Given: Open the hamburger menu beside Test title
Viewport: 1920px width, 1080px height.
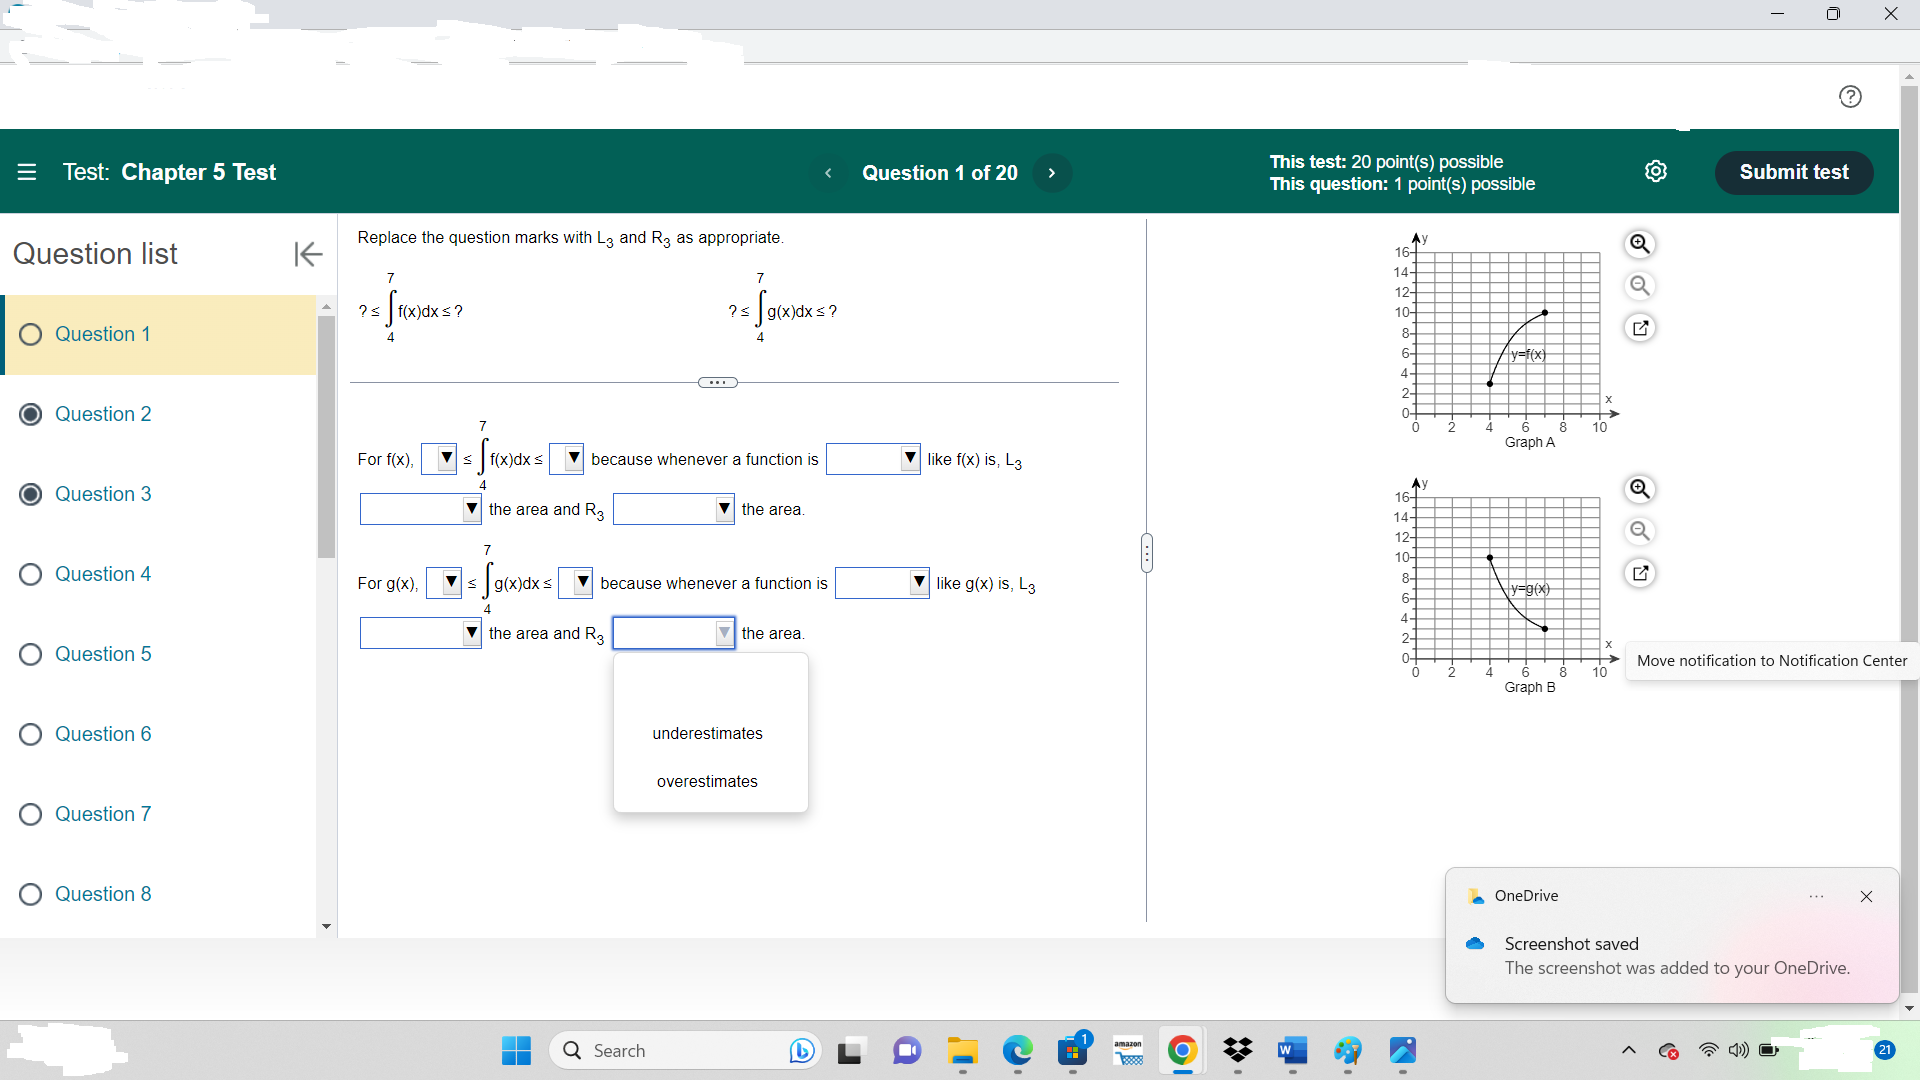Looking at the screenshot, I should [x=27, y=172].
